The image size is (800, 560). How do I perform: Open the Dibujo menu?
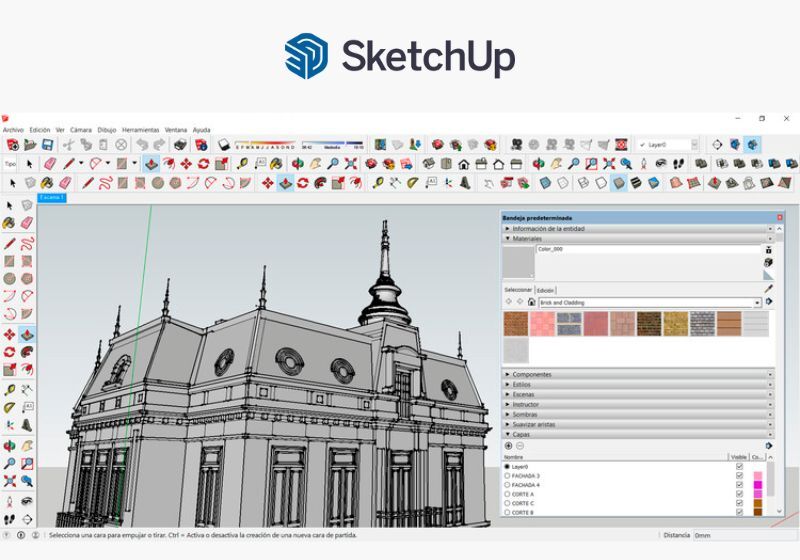click(x=107, y=130)
